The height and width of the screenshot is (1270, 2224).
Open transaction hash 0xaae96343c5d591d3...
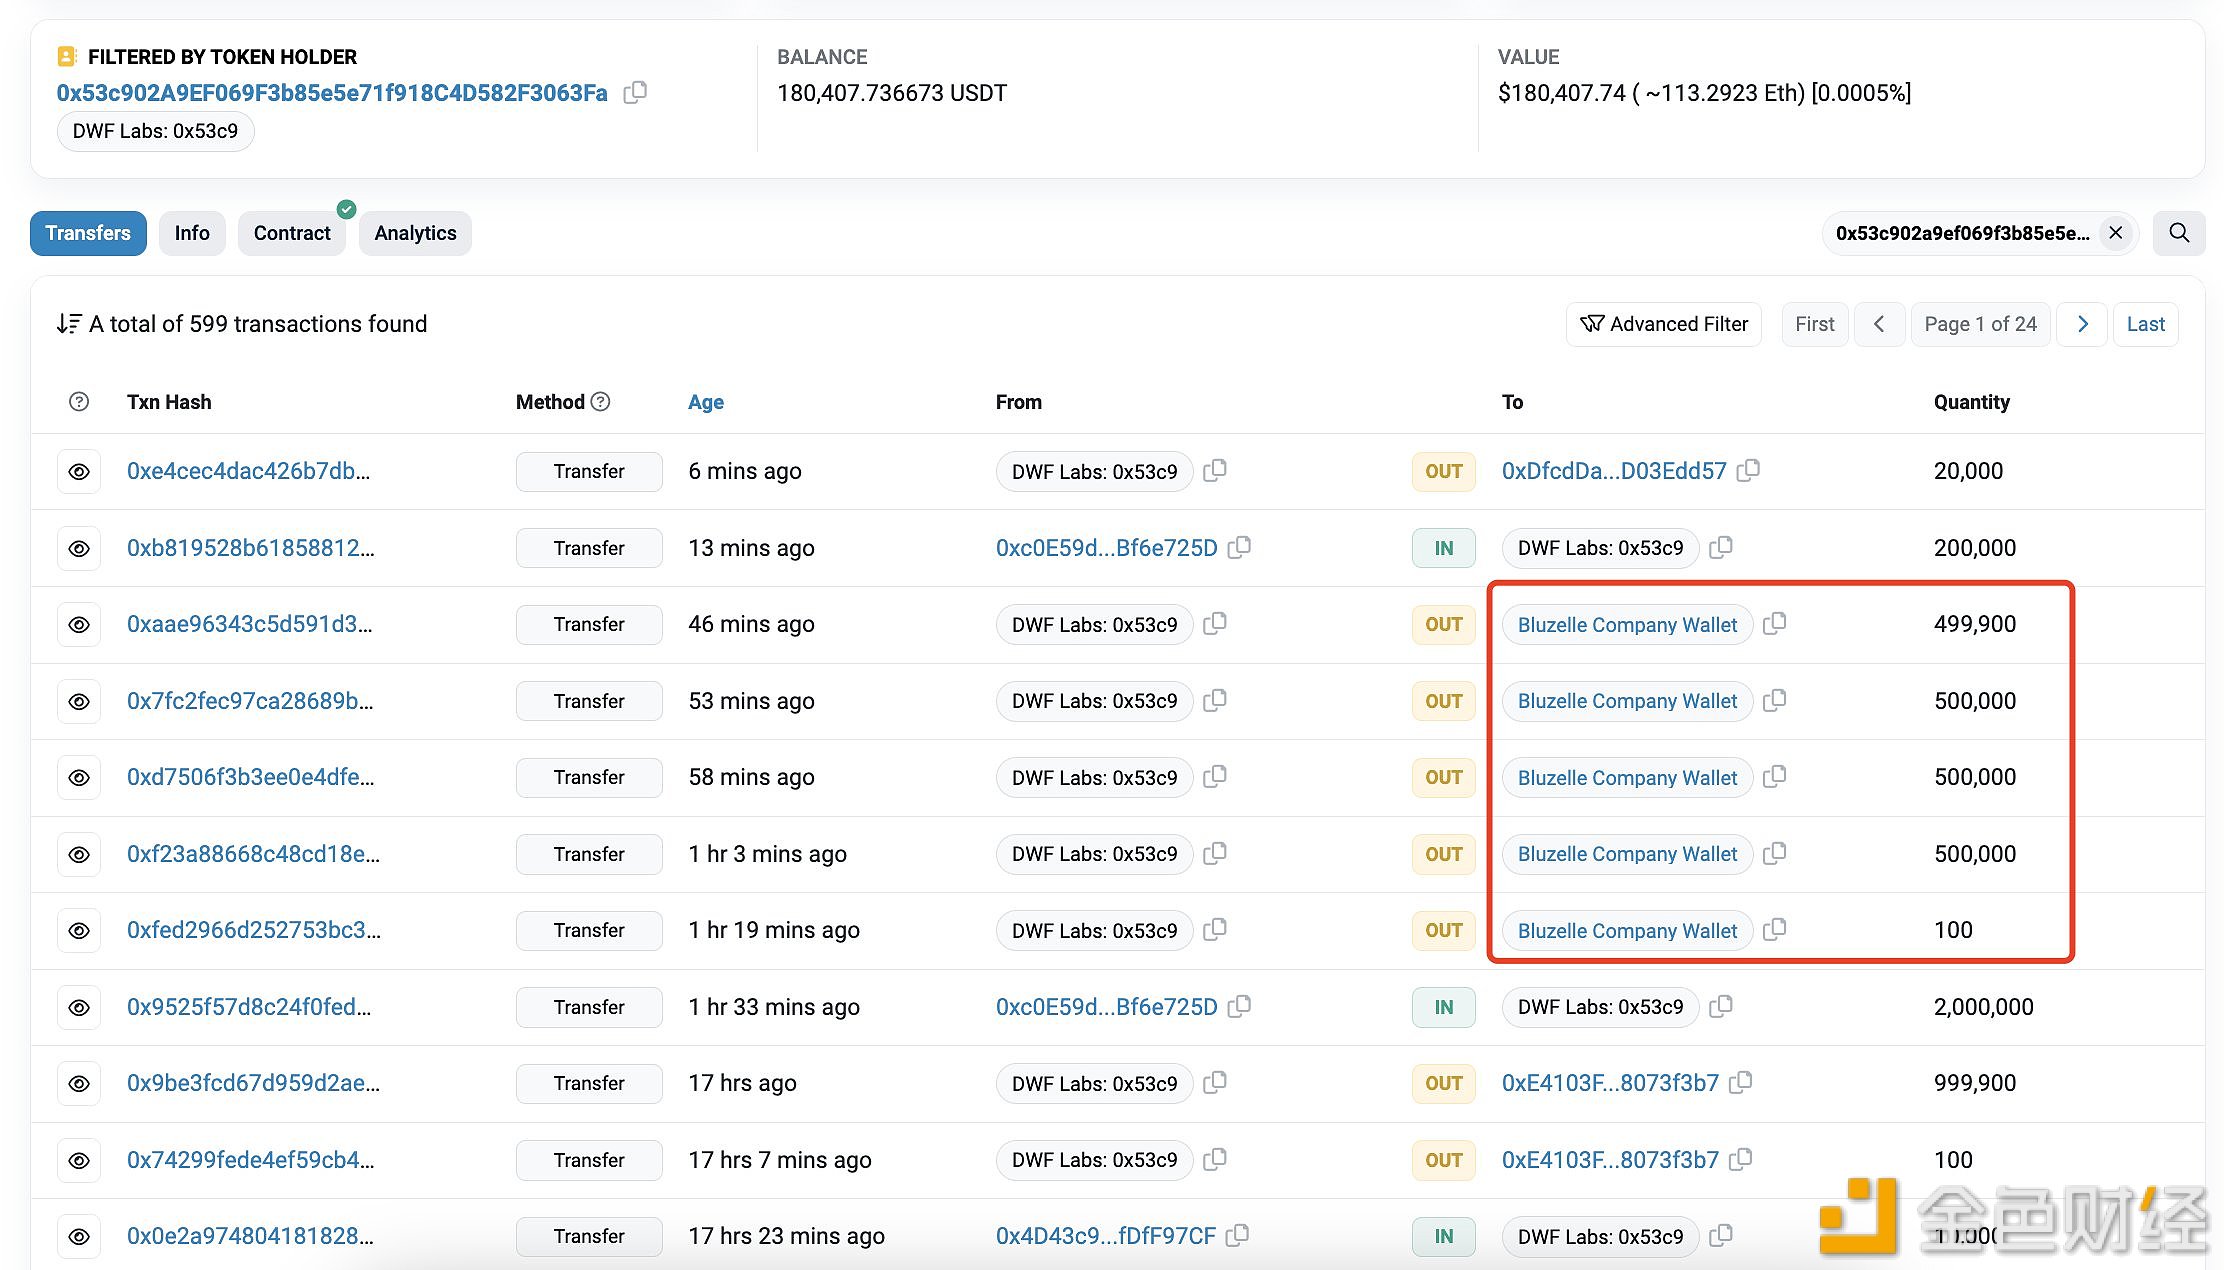click(x=249, y=624)
